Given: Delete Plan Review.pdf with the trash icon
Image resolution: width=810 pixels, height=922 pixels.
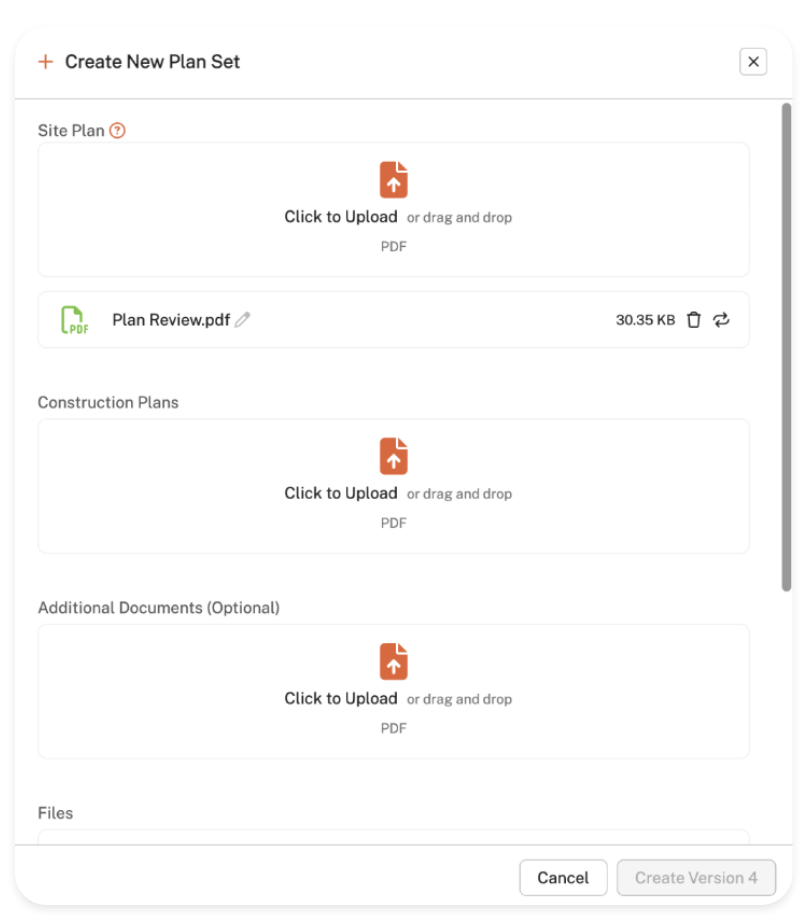Looking at the screenshot, I should tap(694, 320).
